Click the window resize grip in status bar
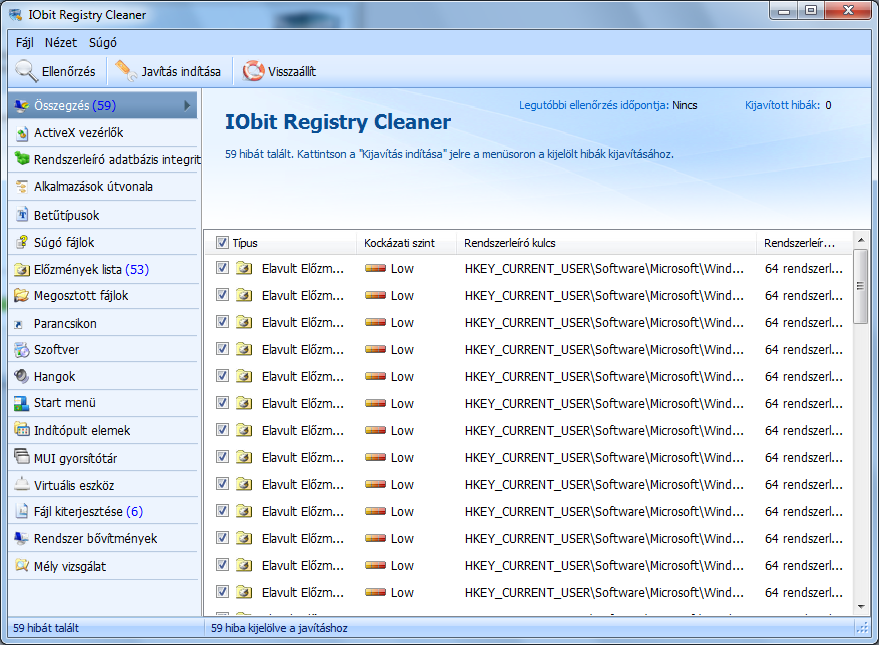 (862, 628)
